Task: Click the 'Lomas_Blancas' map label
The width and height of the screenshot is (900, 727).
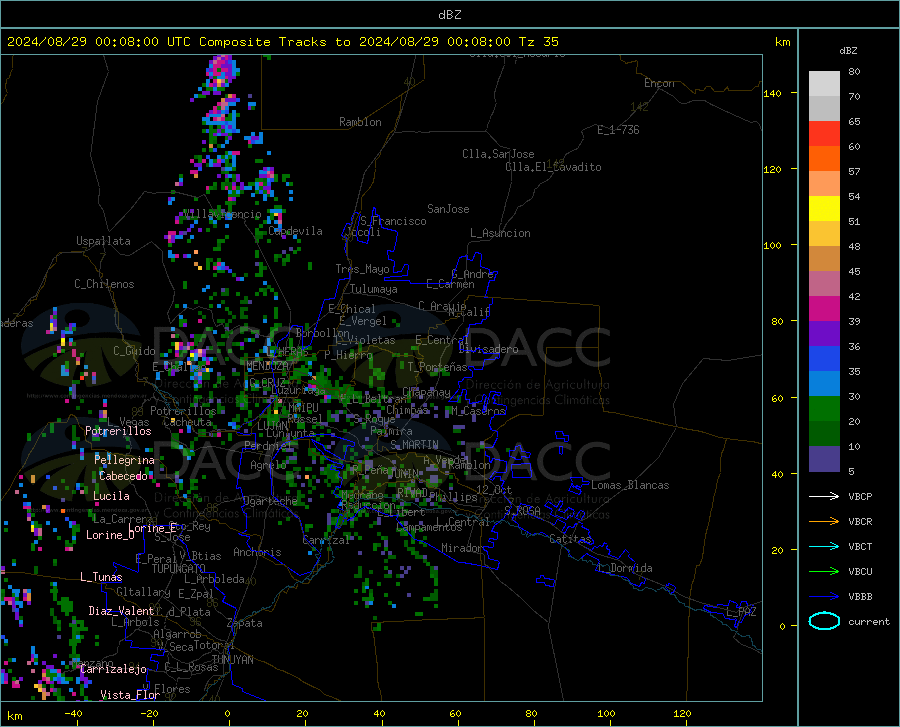Action: point(630,485)
